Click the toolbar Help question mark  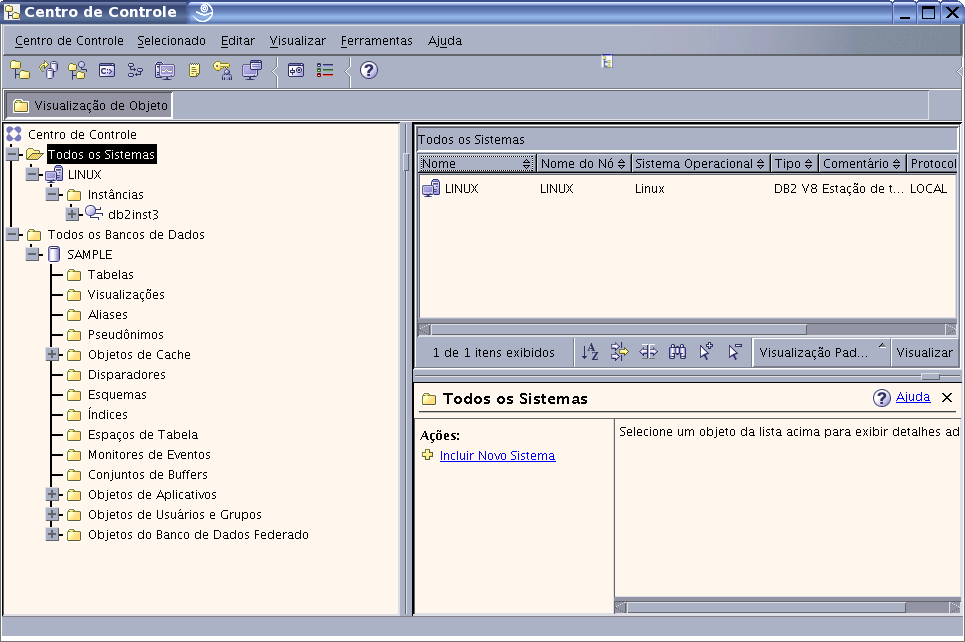click(369, 70)
